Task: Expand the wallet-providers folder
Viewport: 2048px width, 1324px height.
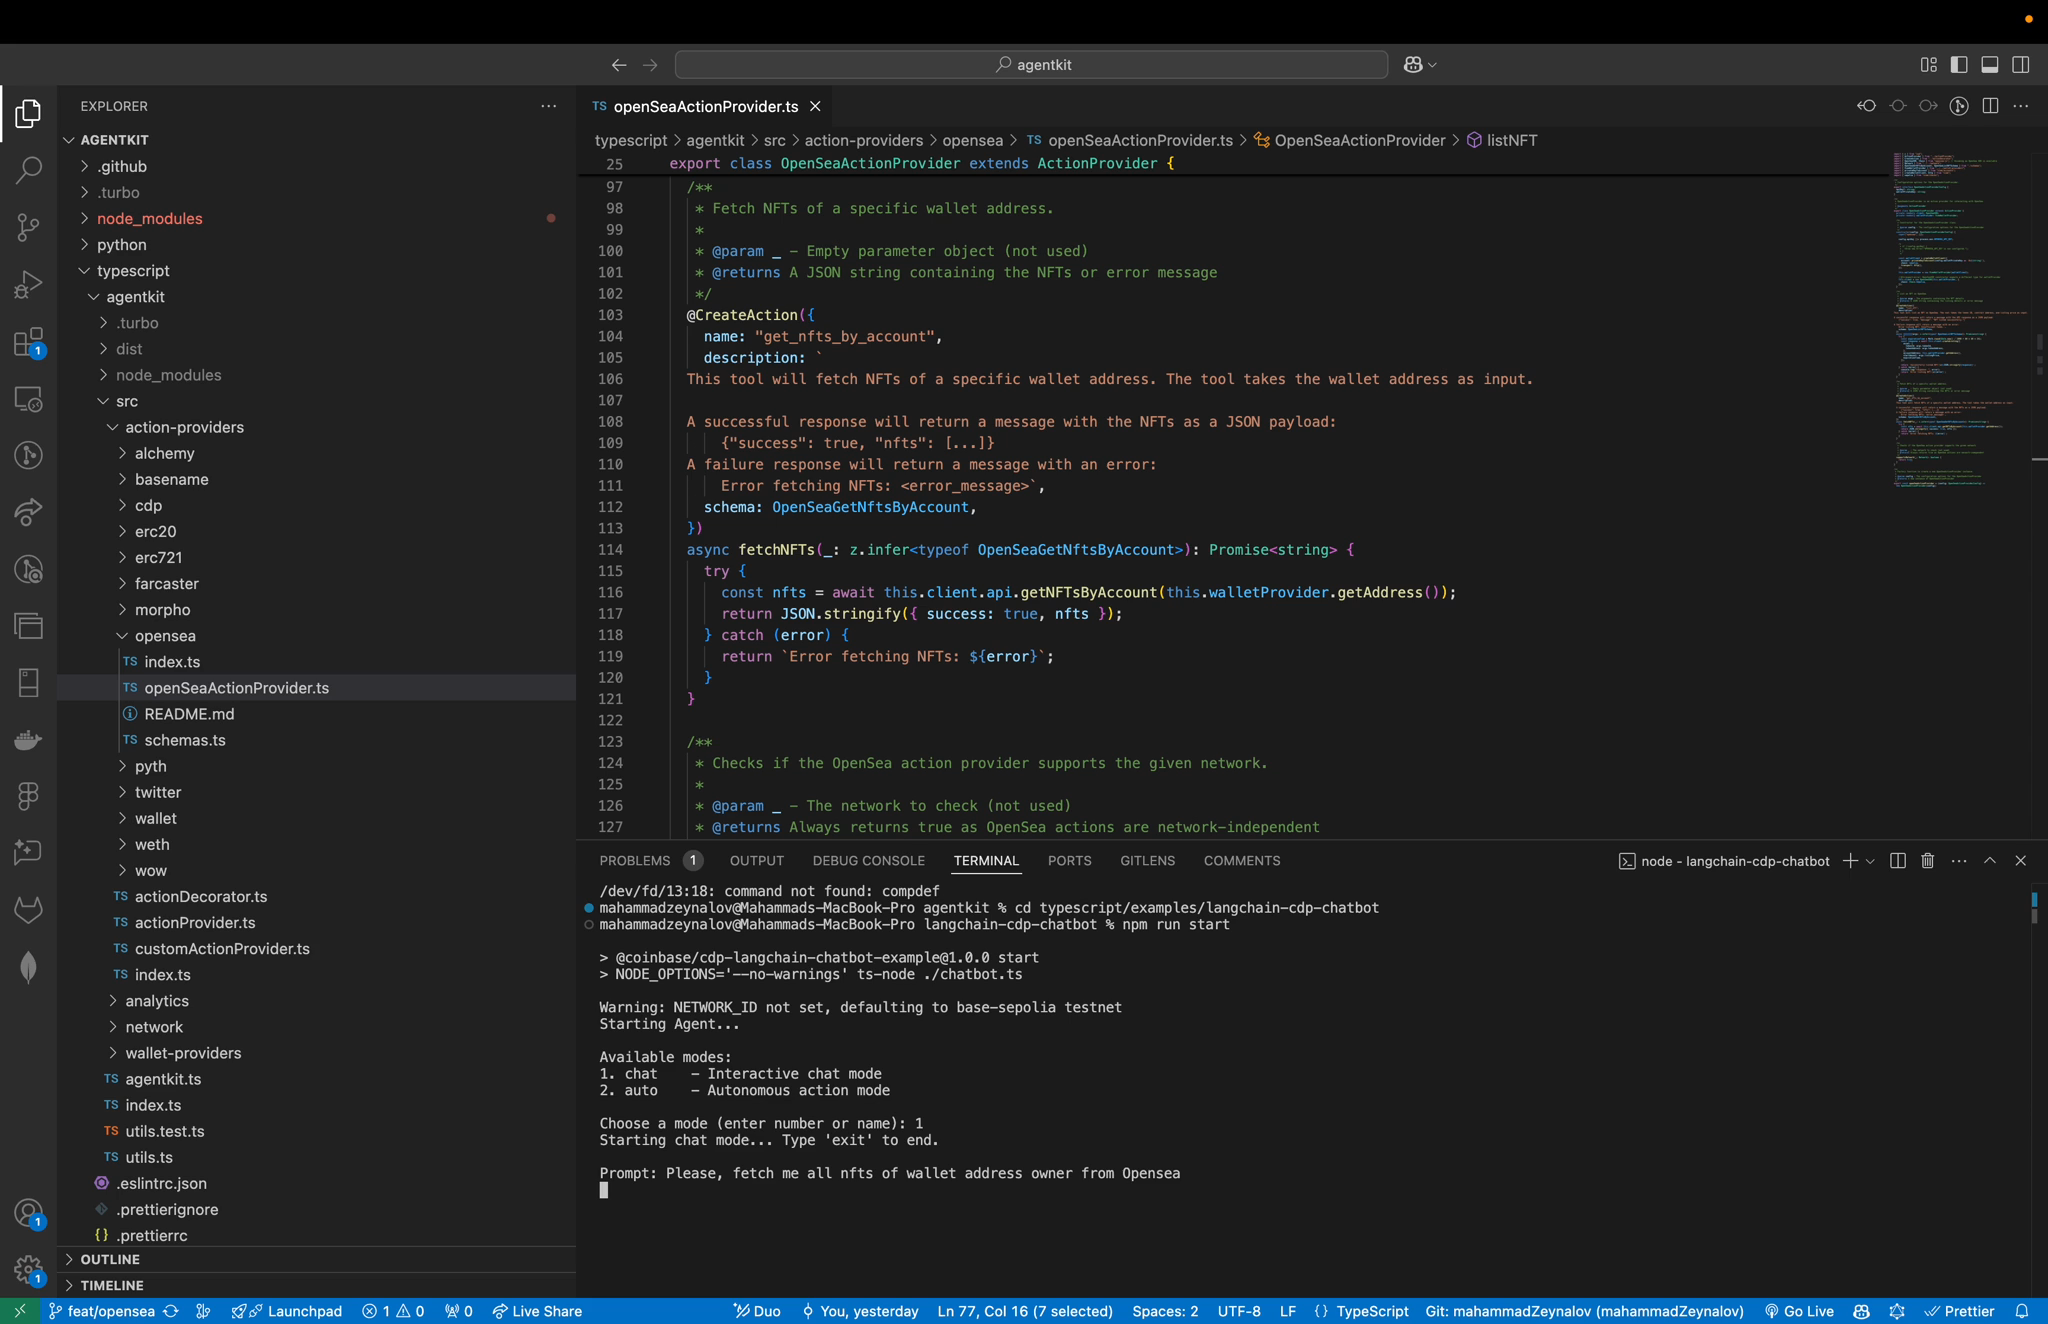Action: click(316, 1053)
